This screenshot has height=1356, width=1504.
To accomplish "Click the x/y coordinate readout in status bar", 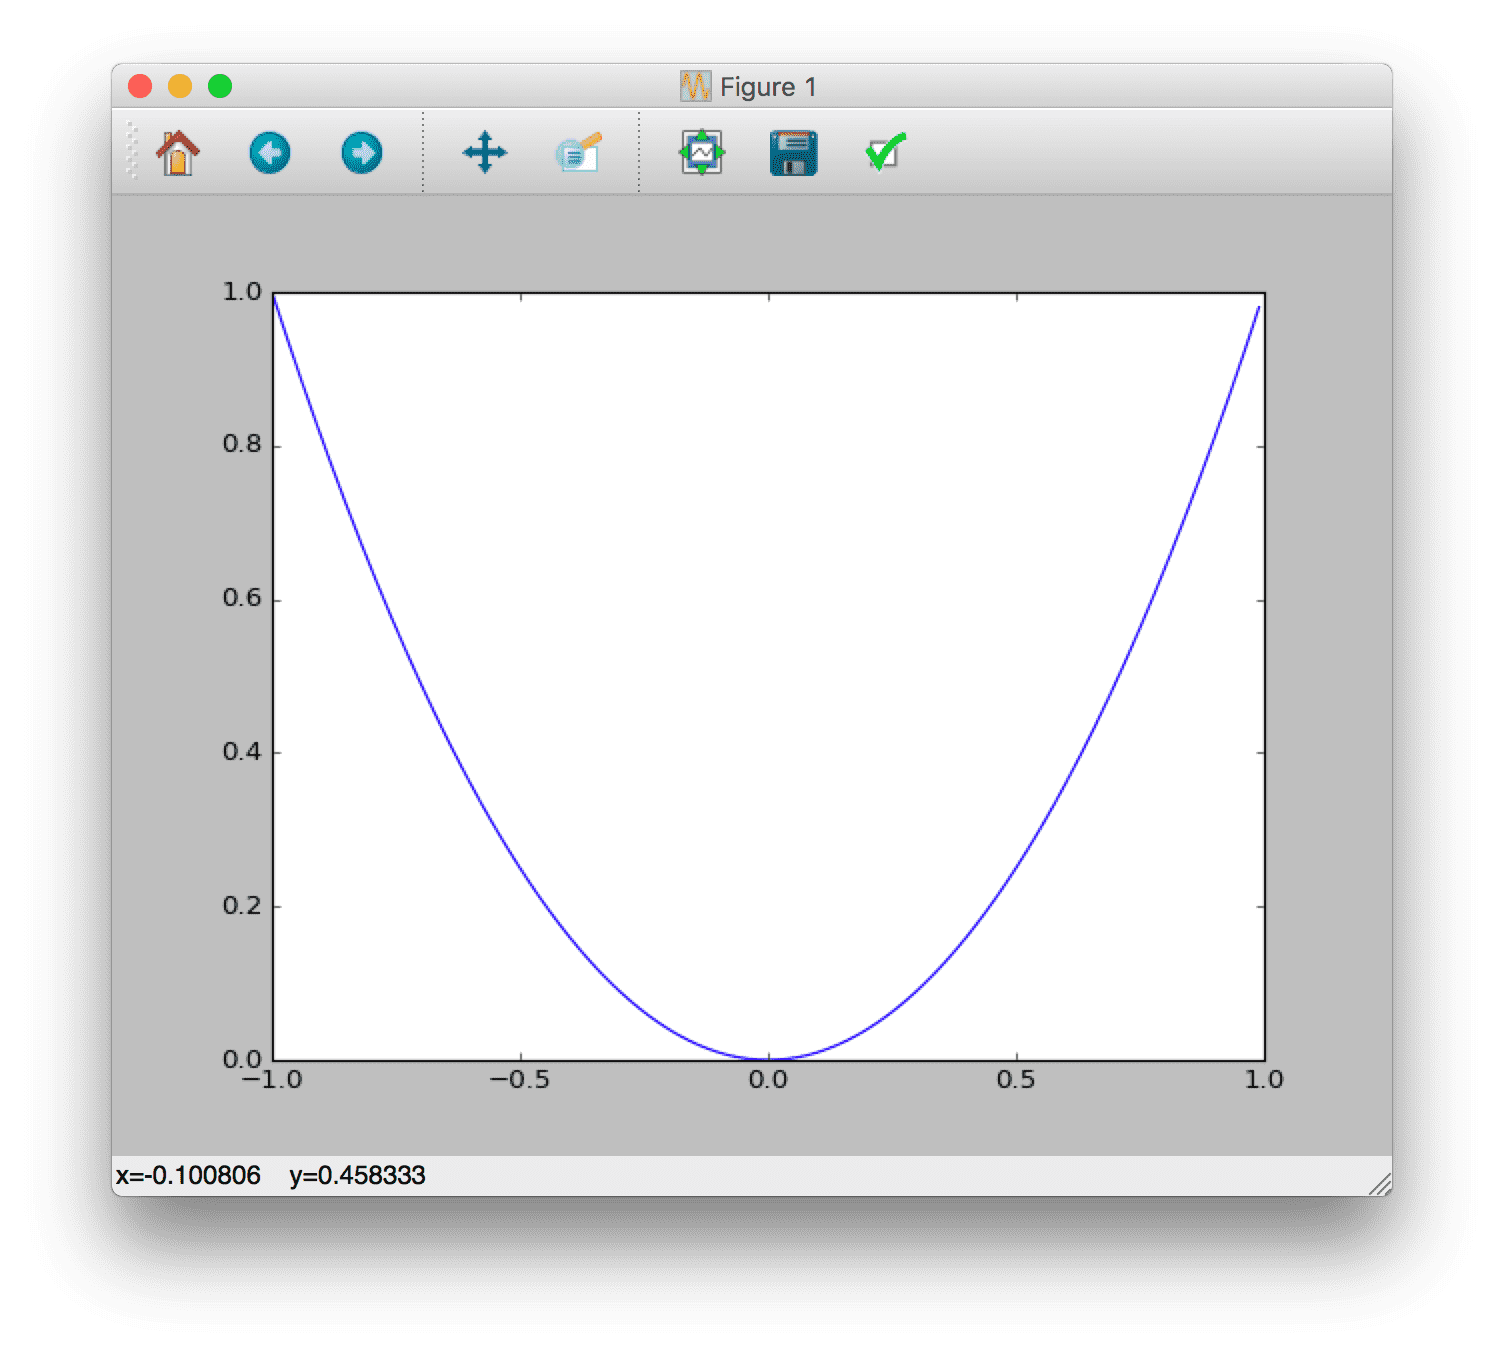I will 271,1175.
